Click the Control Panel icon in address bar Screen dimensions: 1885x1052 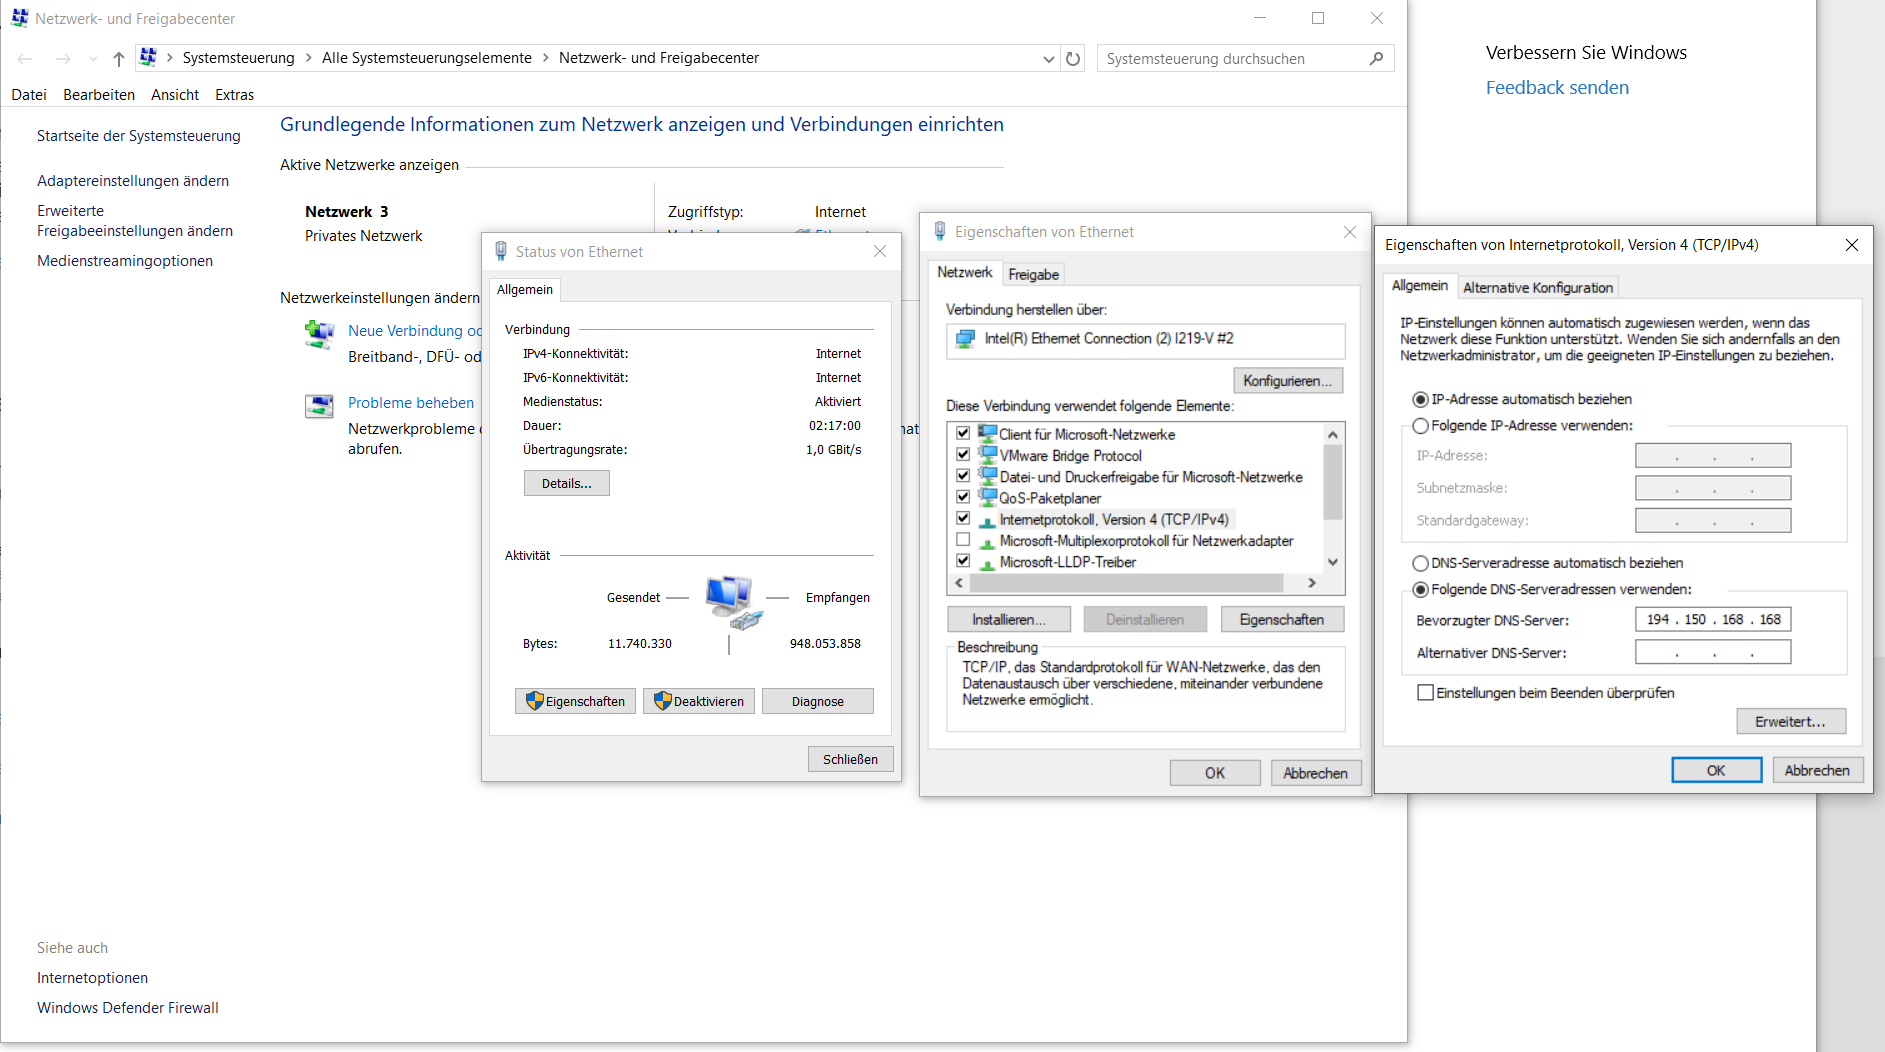(x=148, y=57)
